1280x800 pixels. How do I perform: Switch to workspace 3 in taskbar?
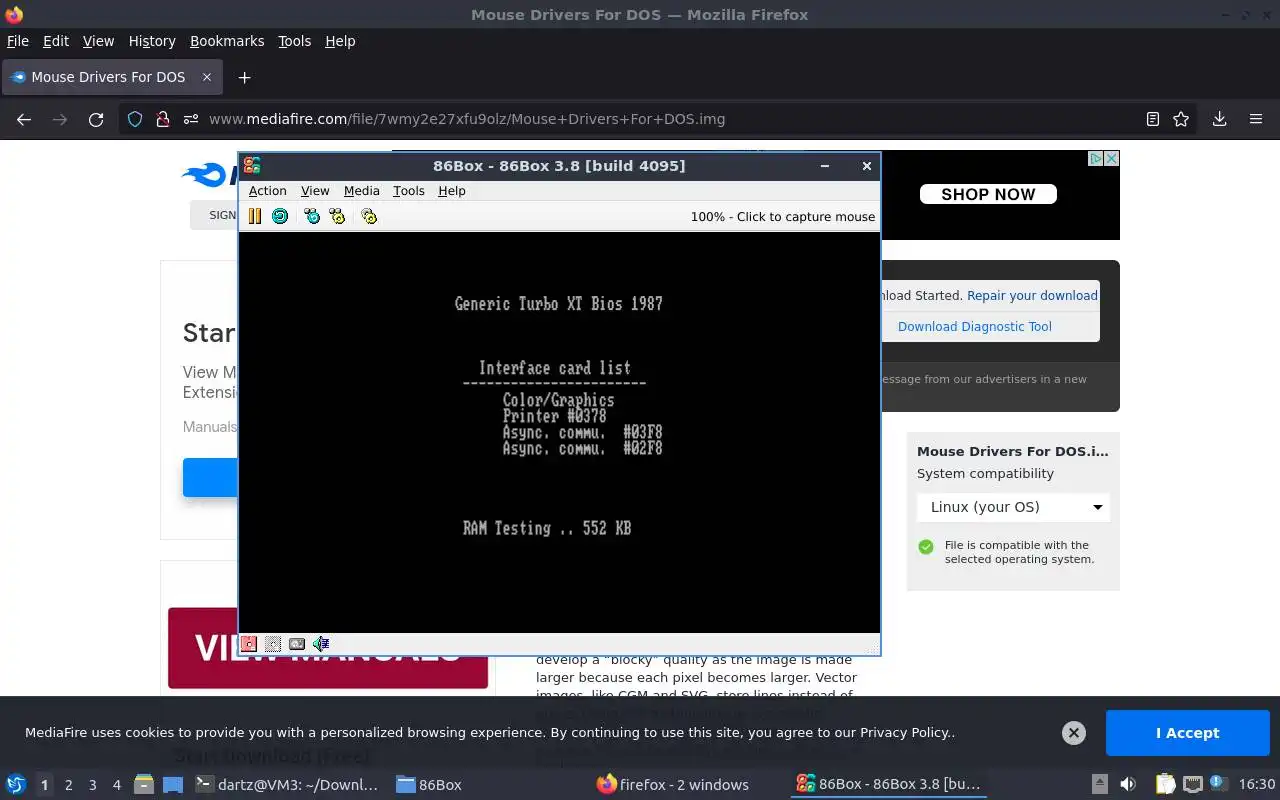(x=92, y=785)
